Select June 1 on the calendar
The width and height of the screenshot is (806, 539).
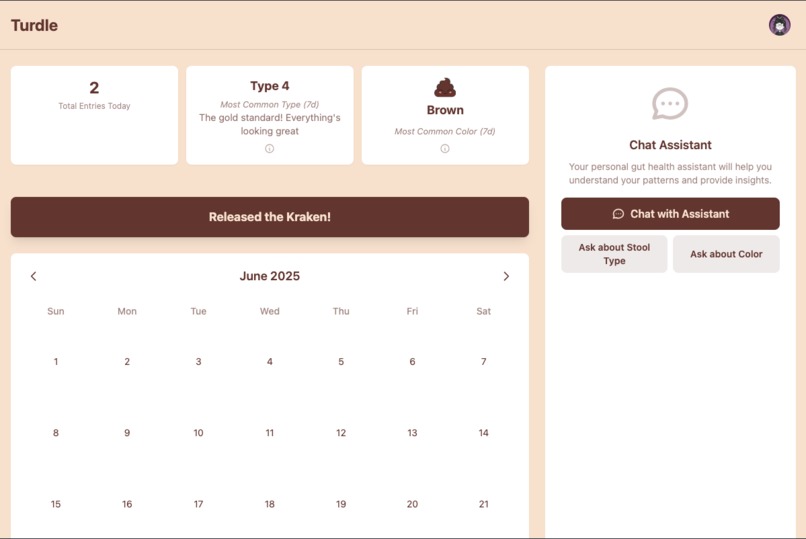(56, 362)
